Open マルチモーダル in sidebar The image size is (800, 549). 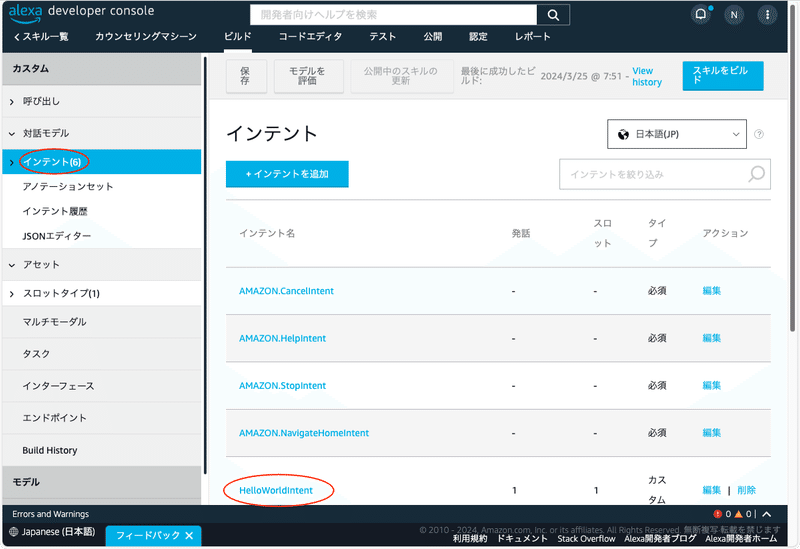click(x=55, y=322)
